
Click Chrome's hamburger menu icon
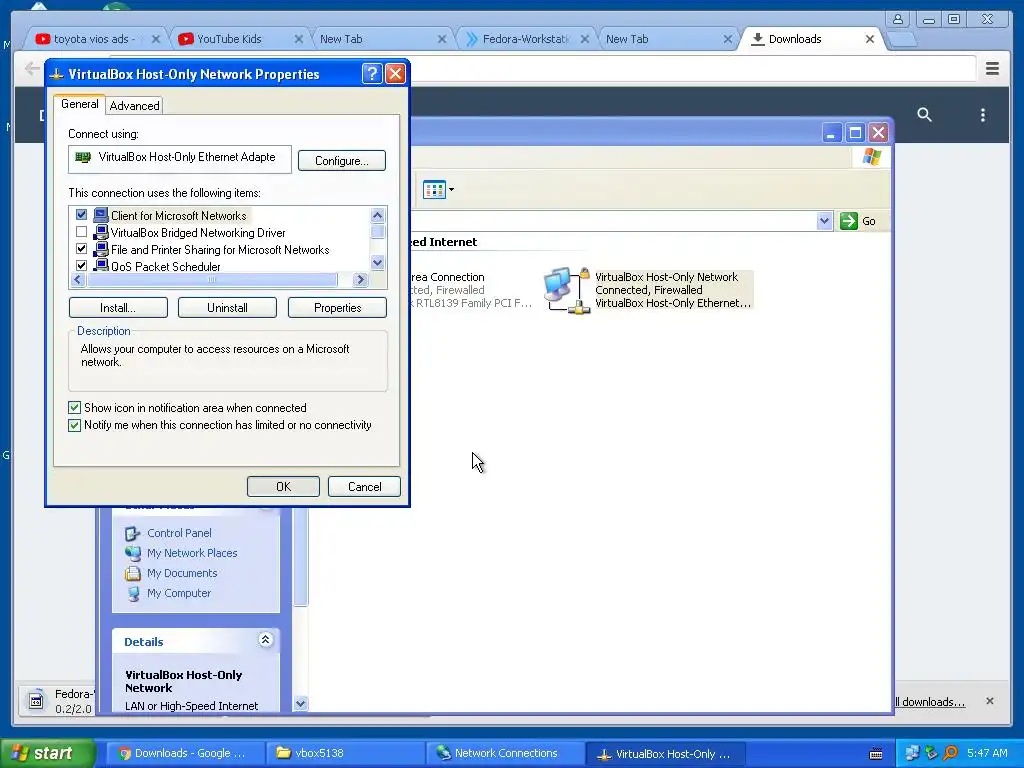[992, 68]
